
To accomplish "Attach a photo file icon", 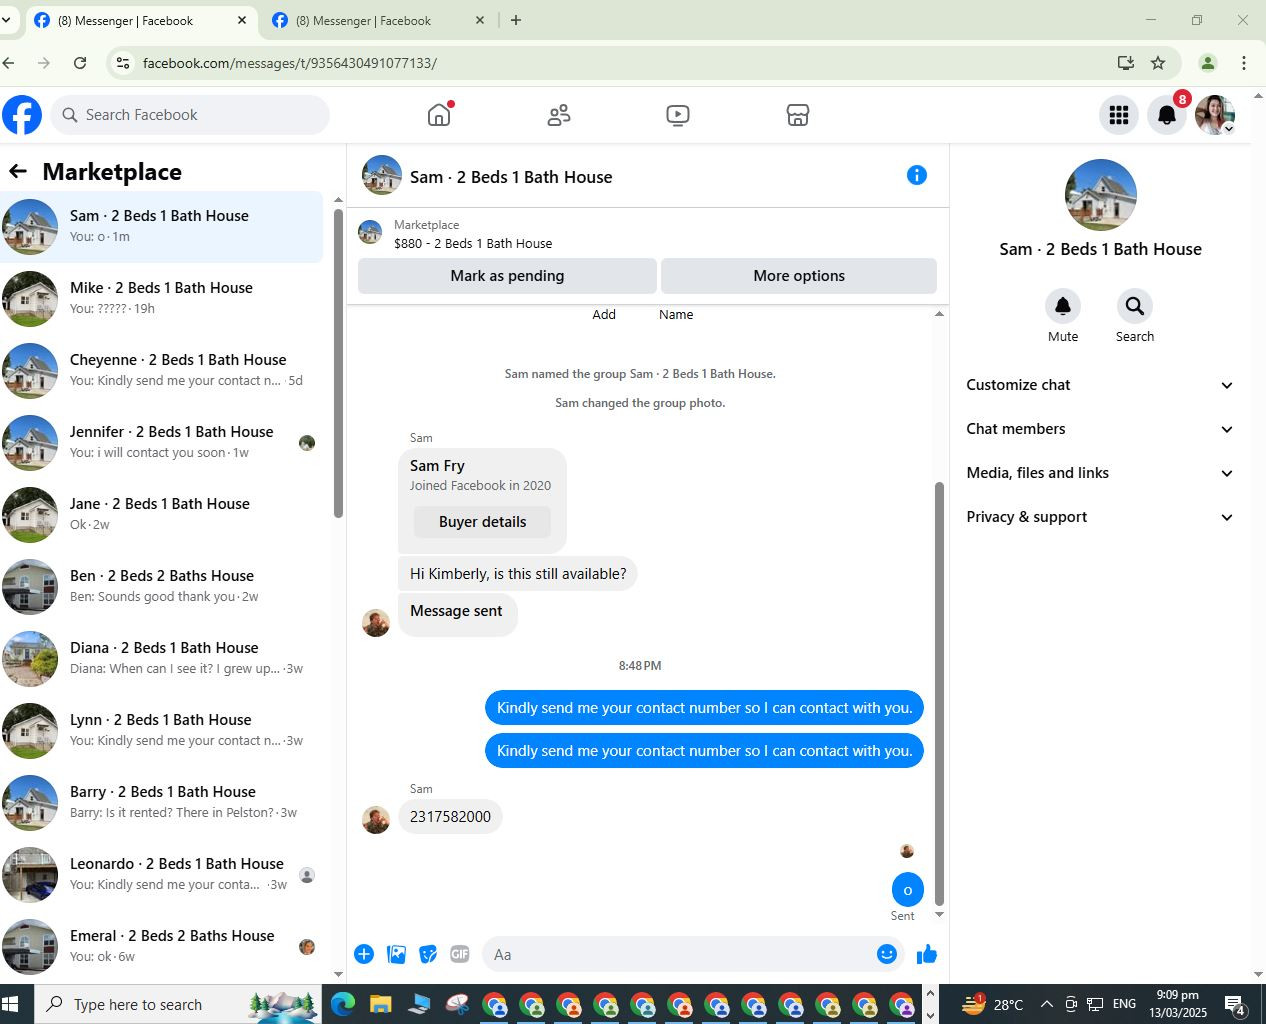I will tap(396, 954).
